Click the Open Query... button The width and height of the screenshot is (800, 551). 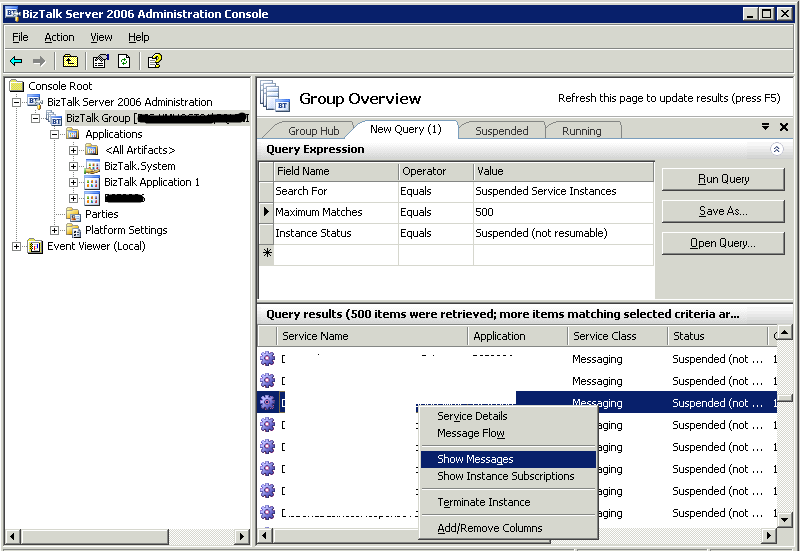point(723,243)
